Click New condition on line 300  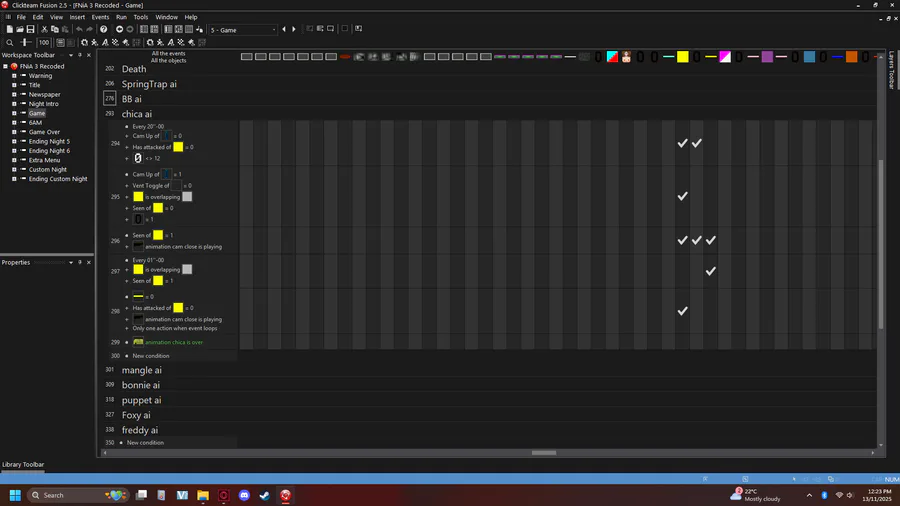(151, 356)
